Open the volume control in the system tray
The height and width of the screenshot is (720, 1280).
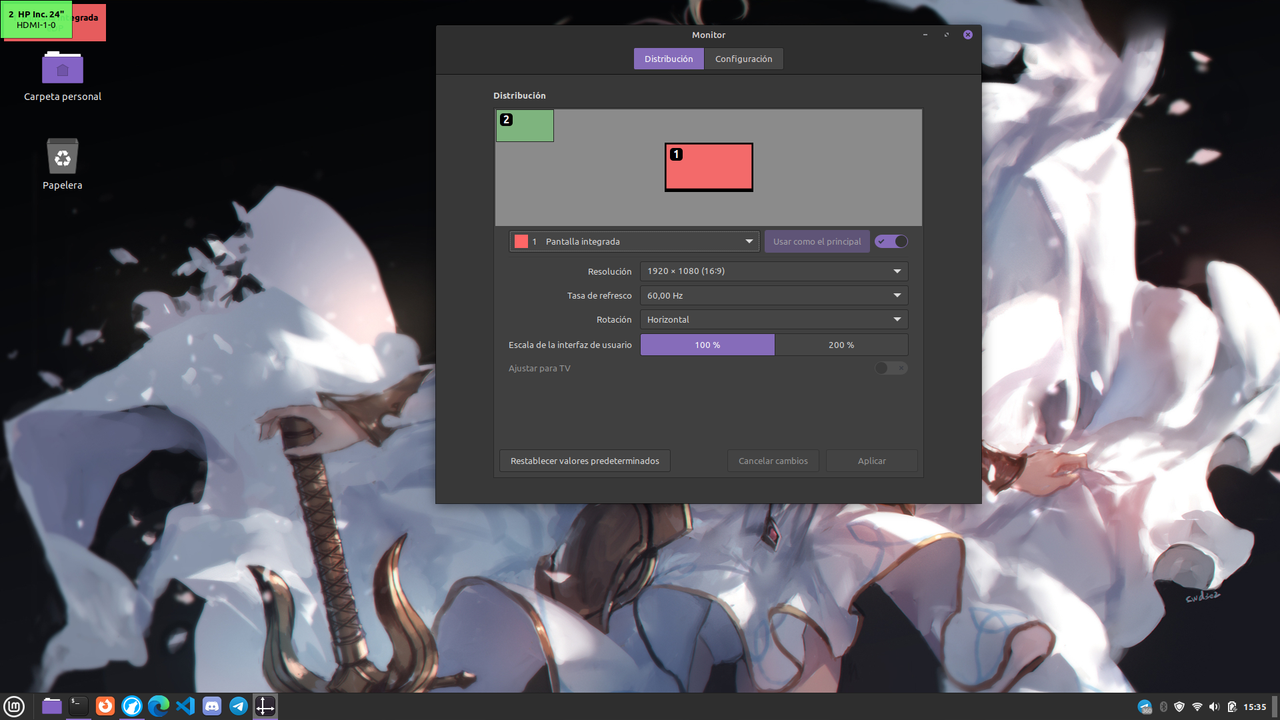(1213, 706)
